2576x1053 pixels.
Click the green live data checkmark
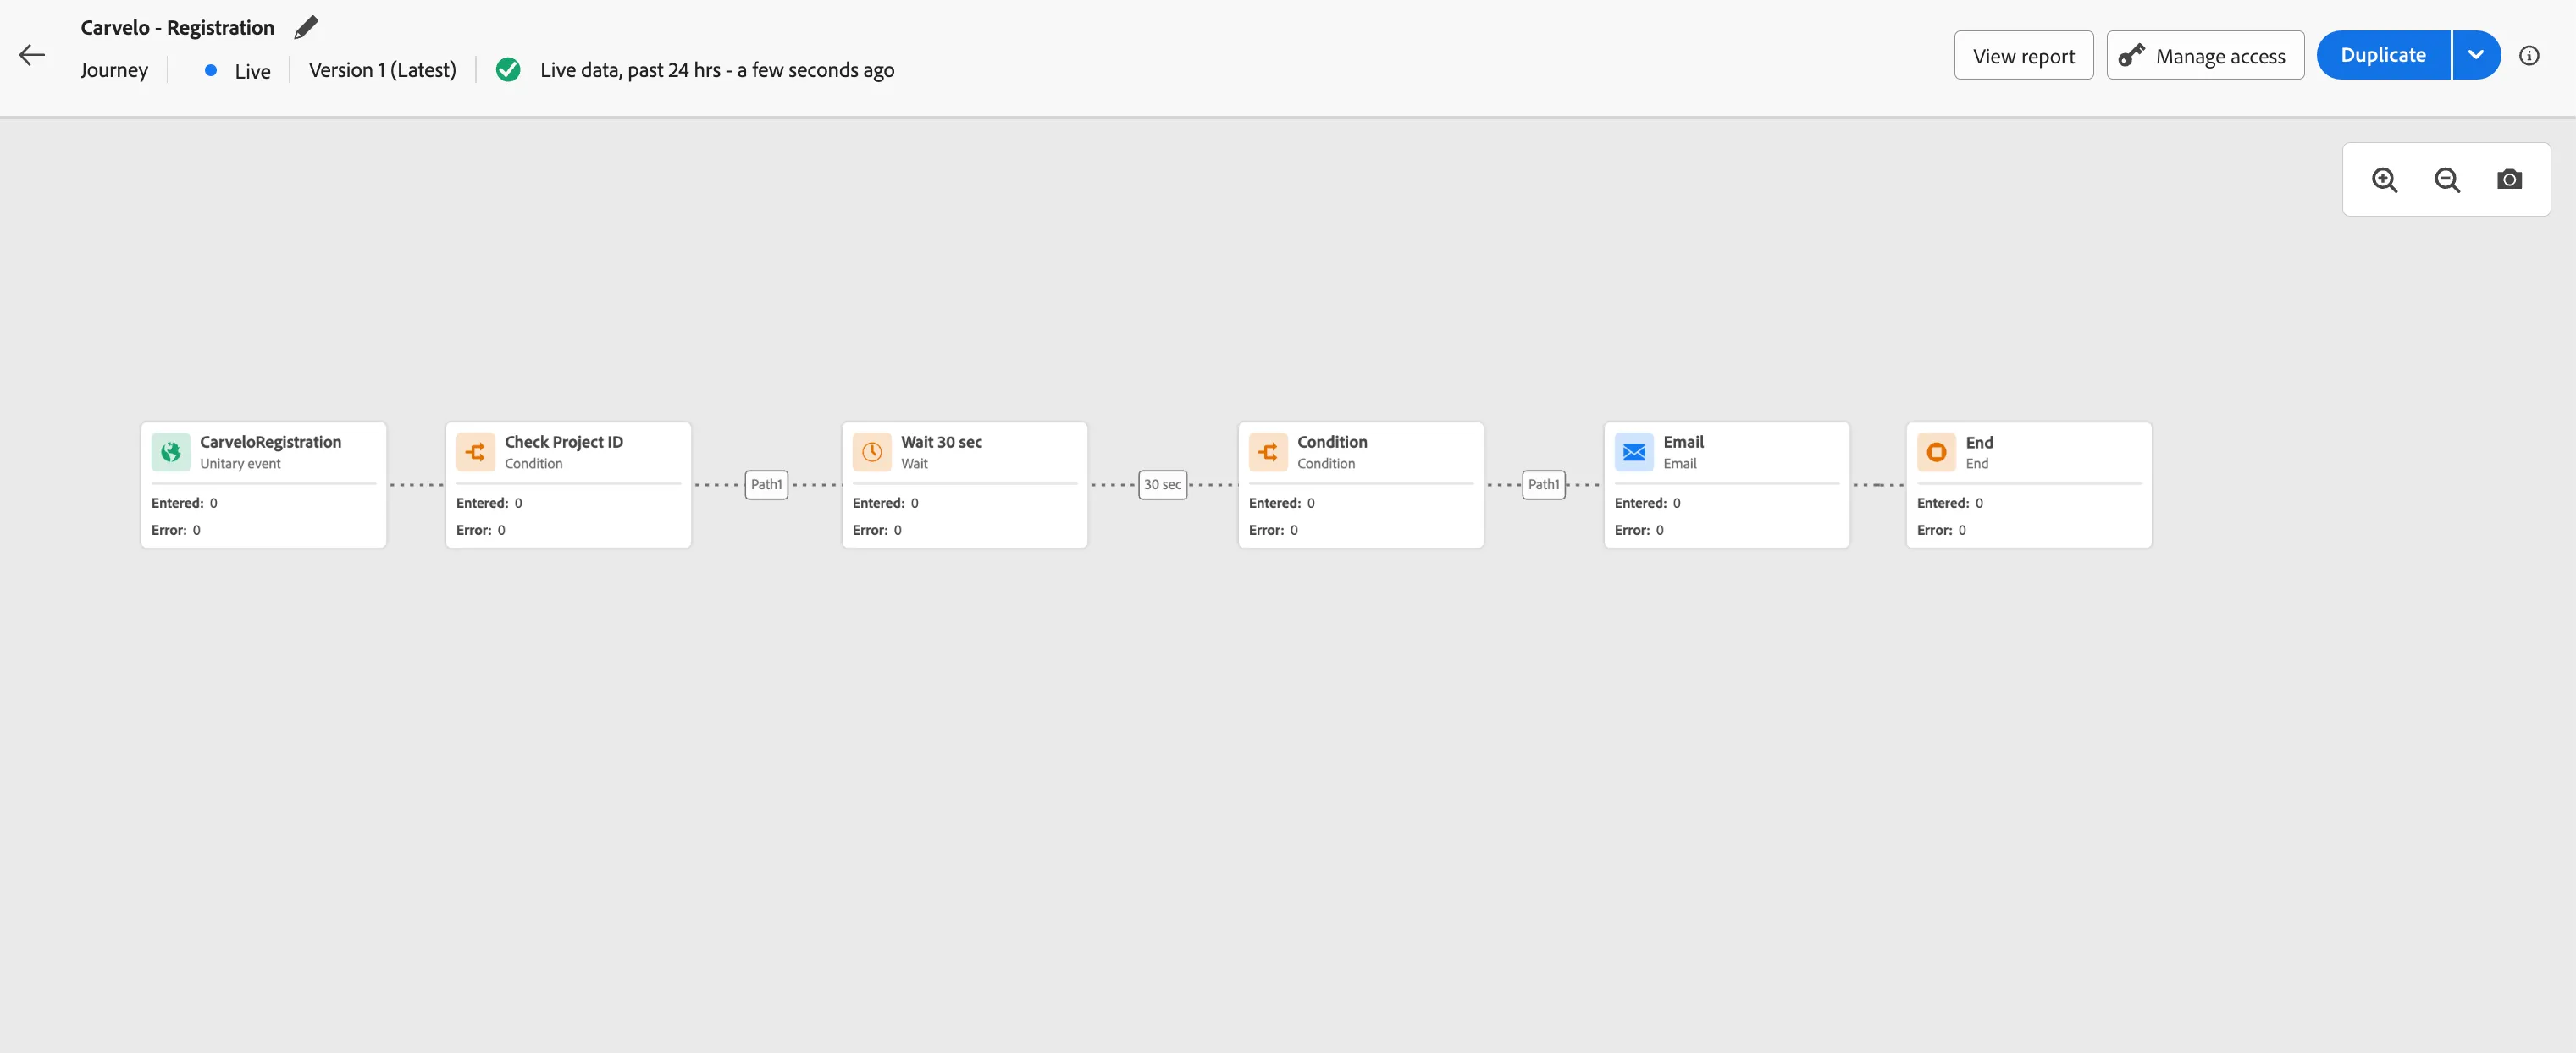(508, 70)
